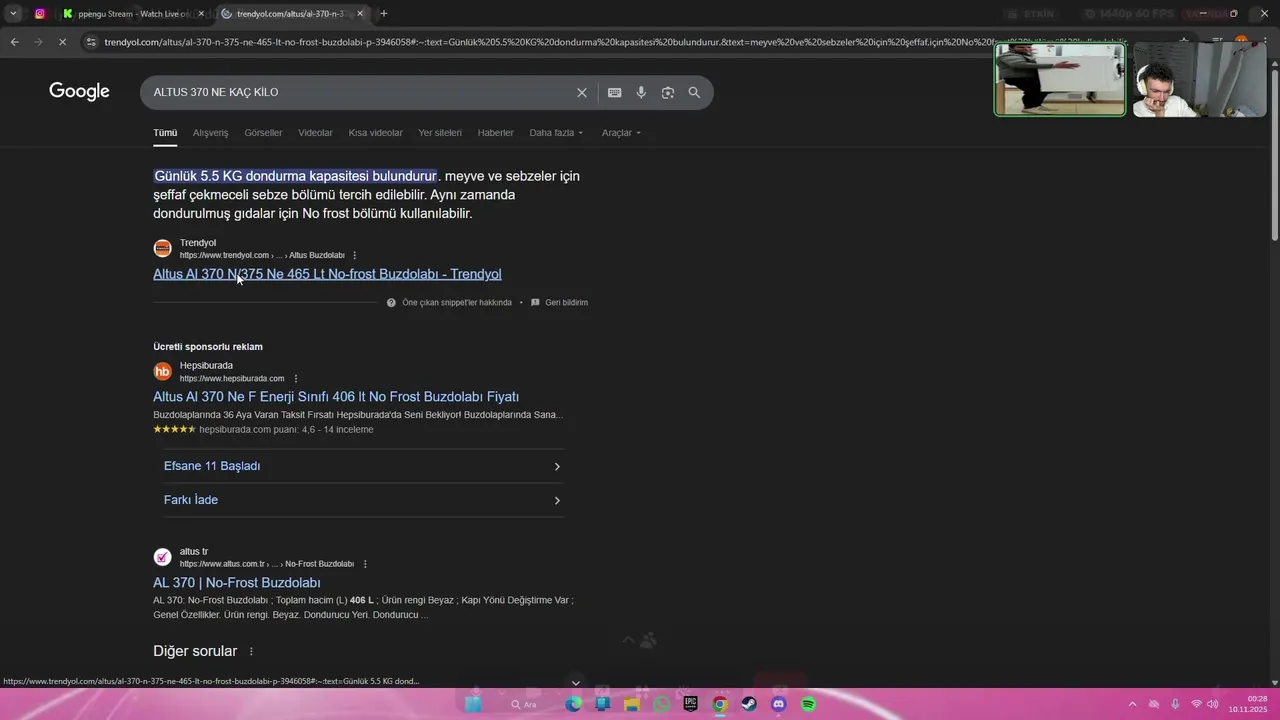Expand the Araçlar dropdown
Screen dimensions: 1280x720
click(621, 133)
